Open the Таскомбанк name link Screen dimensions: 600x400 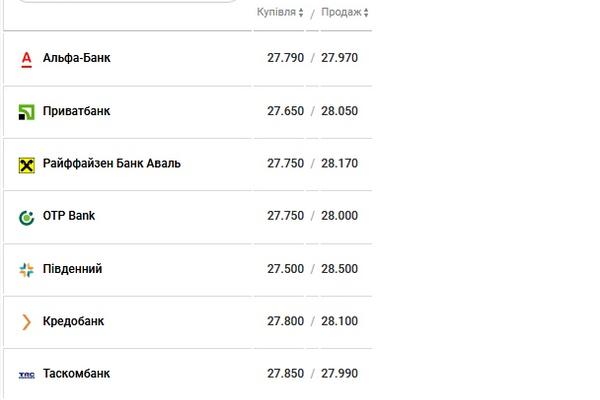[x=76, y=374]
